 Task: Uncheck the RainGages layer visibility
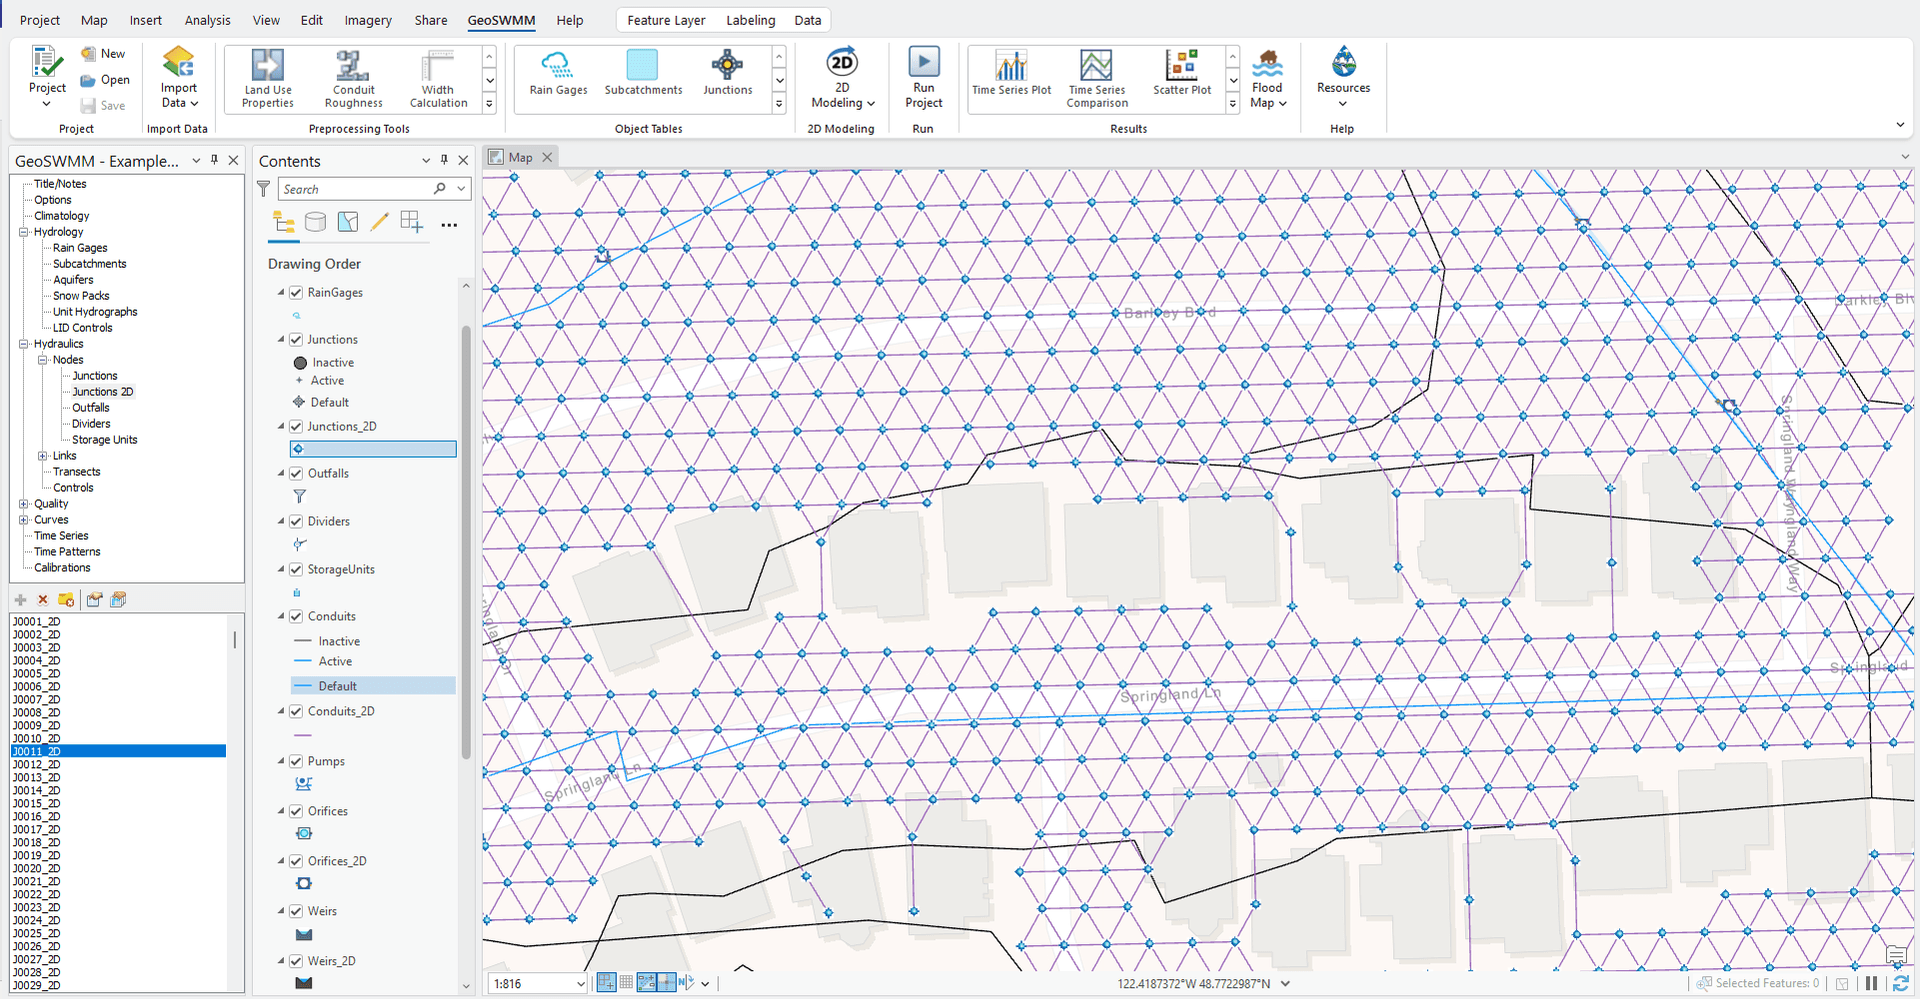[x=296, y=293]
